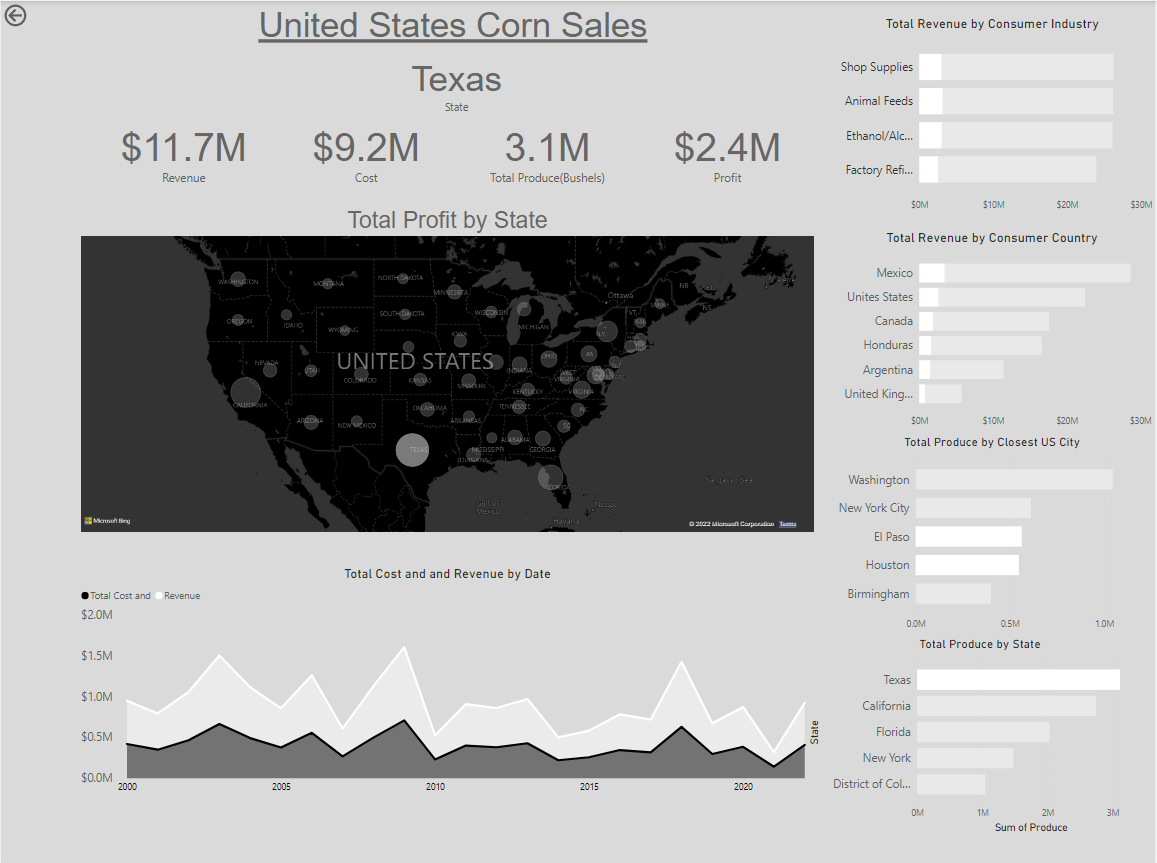Select the El Paso produce bar
Screen dimensions: 1157x863
[968, 537]
